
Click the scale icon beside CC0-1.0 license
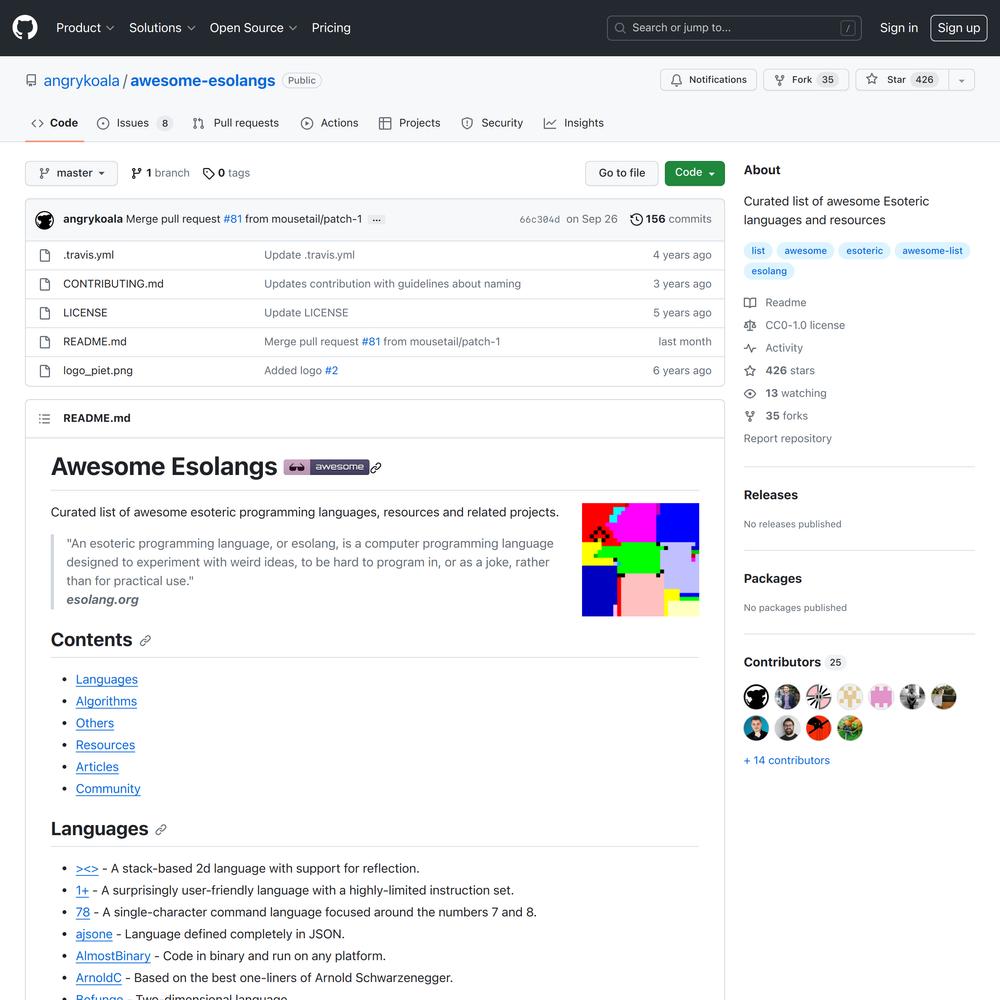(750, 325)
